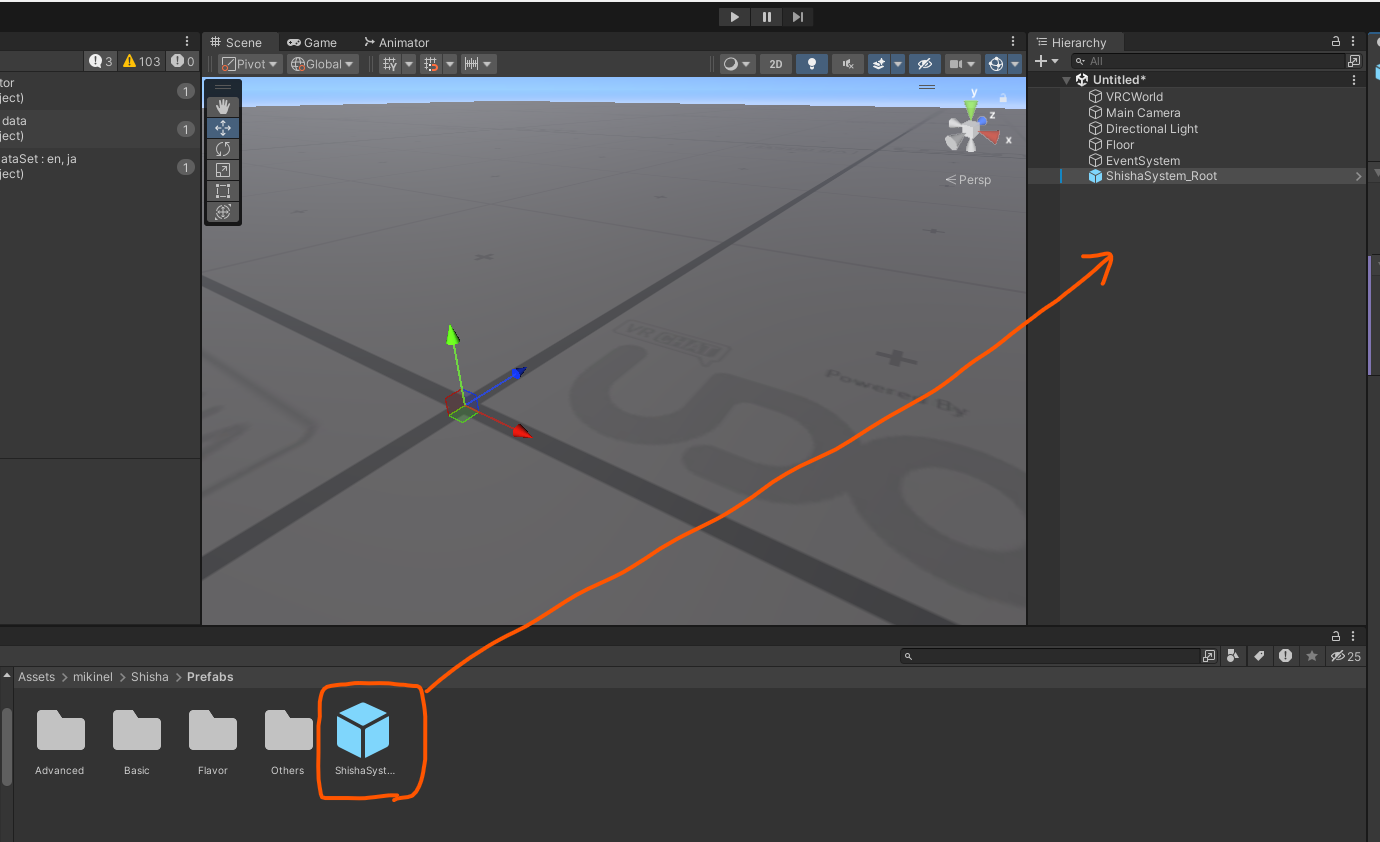Switch to the Game tab

click(x=312, y=42)
